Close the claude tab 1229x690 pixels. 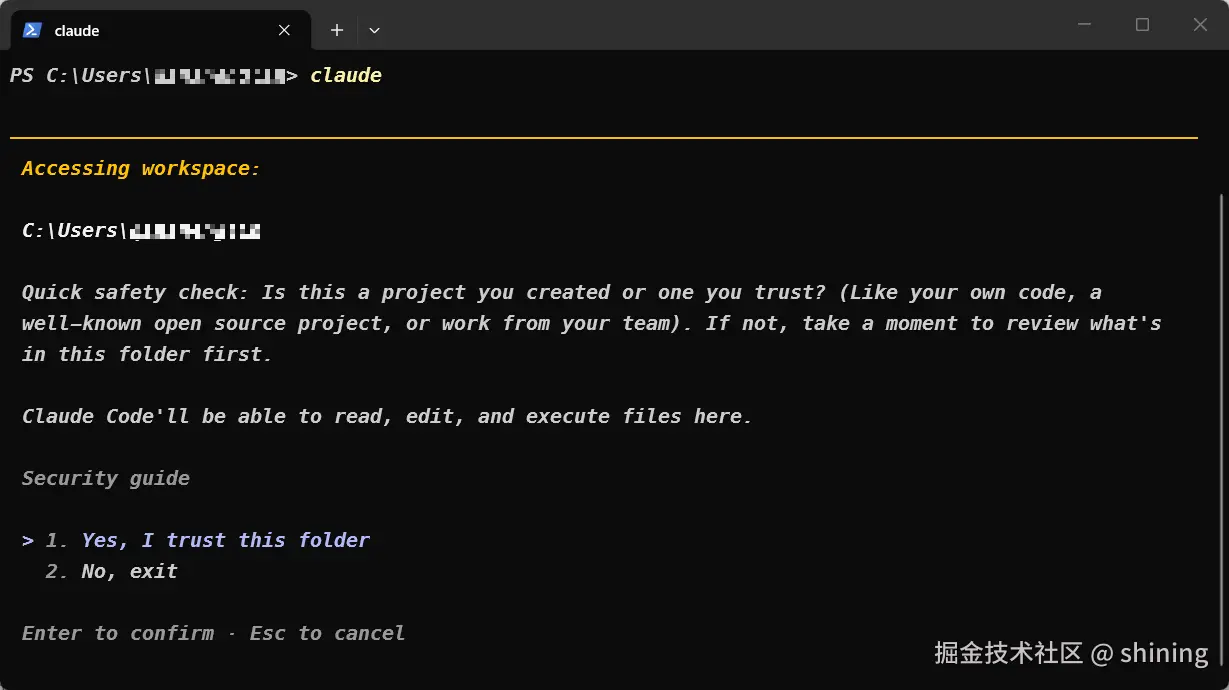[x=285, y=30]
